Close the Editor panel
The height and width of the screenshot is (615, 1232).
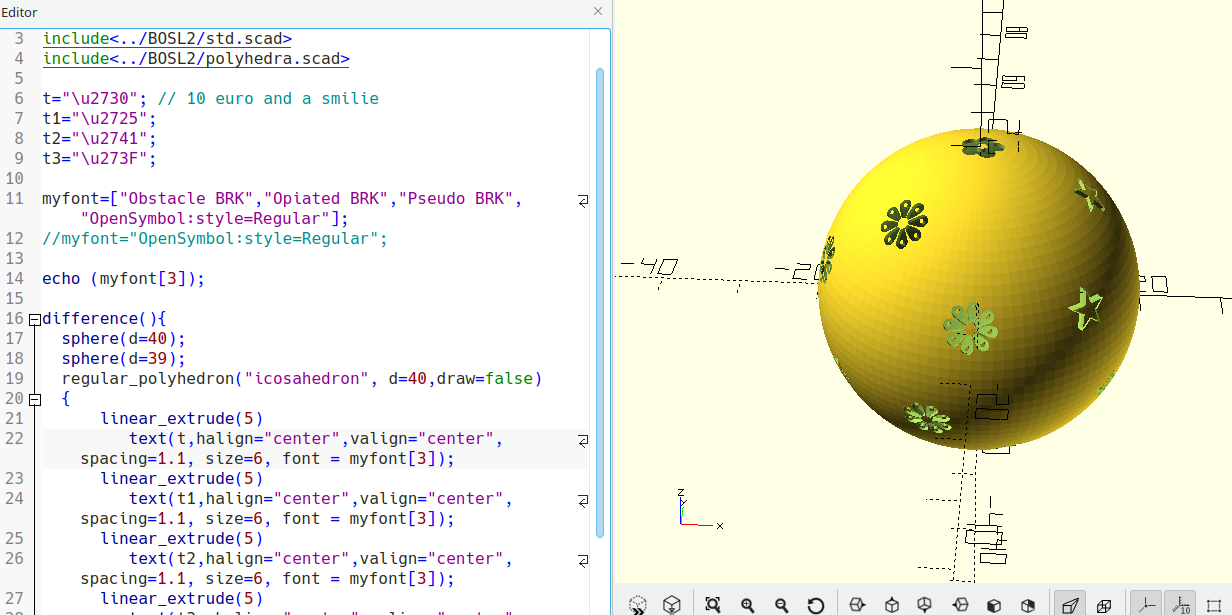pos(598,11)
